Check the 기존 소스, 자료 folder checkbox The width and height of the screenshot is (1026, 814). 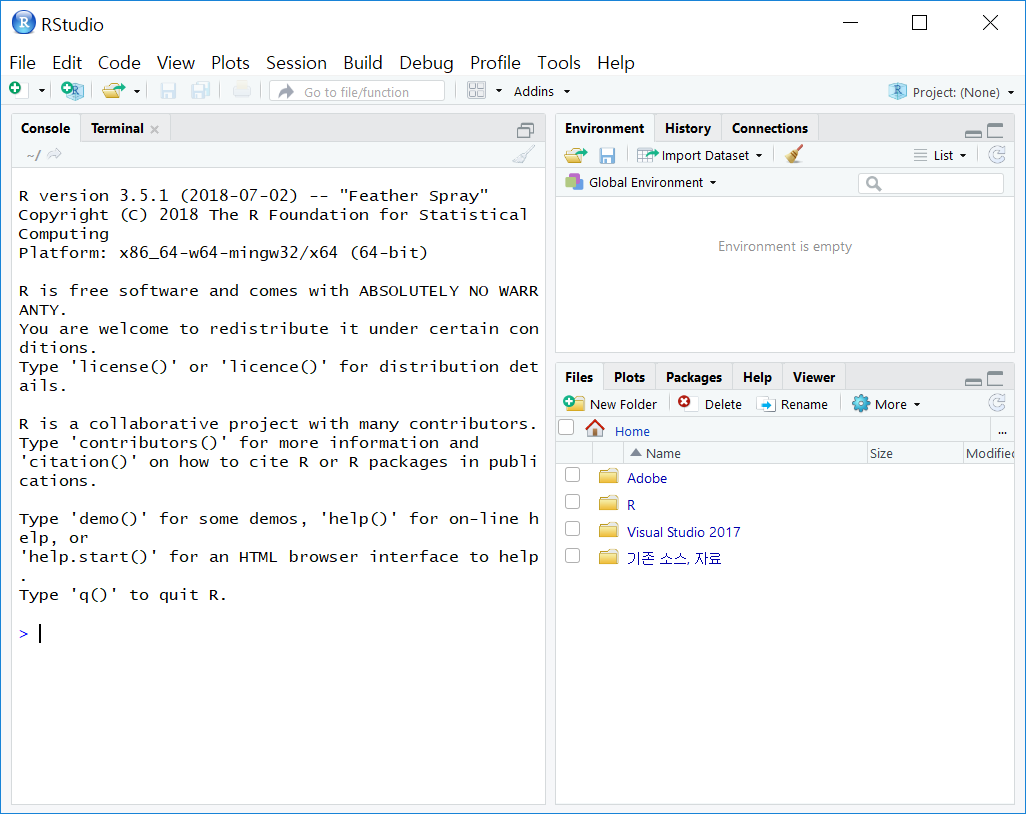pyautogui.click(x=573, y=555)
